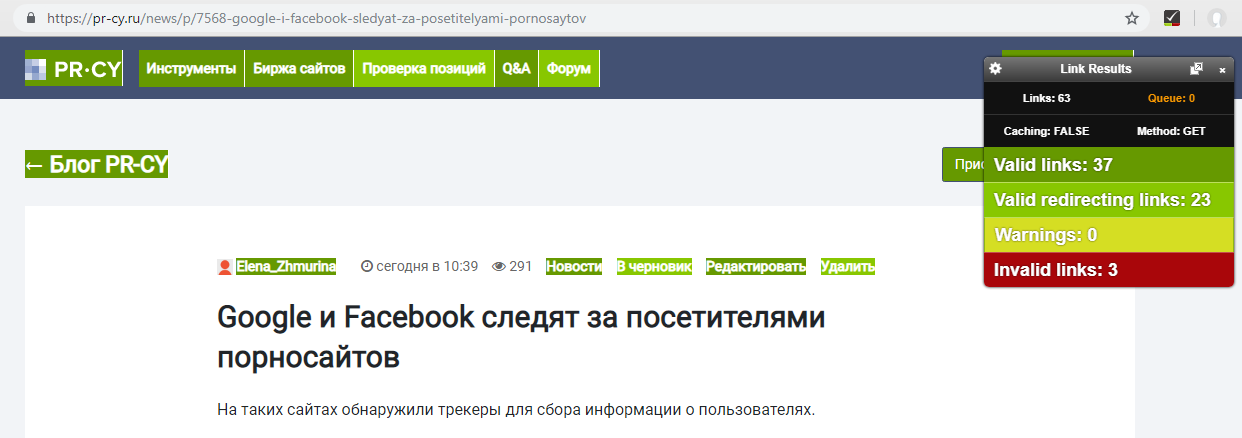Click Редактировать to edit the post
The height and width of the screenshot is (438, 1242).
(x=755, y=266)
